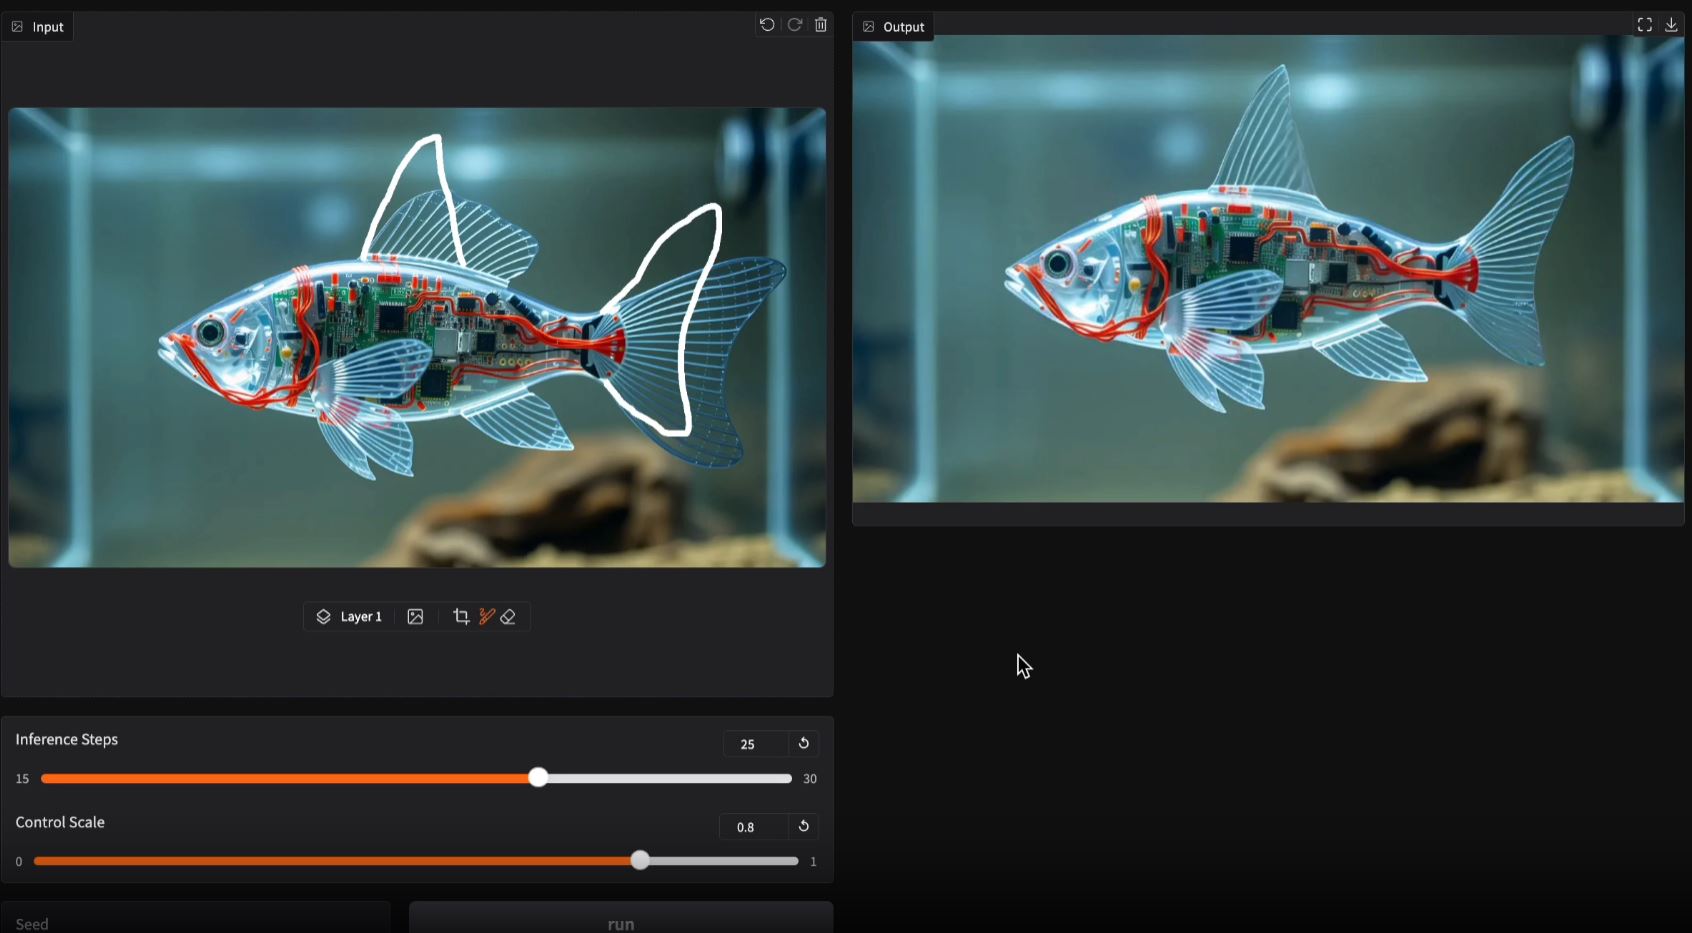Download the Output image
The width and height of the screenshot is (1692, 933).
(1671, 25)
